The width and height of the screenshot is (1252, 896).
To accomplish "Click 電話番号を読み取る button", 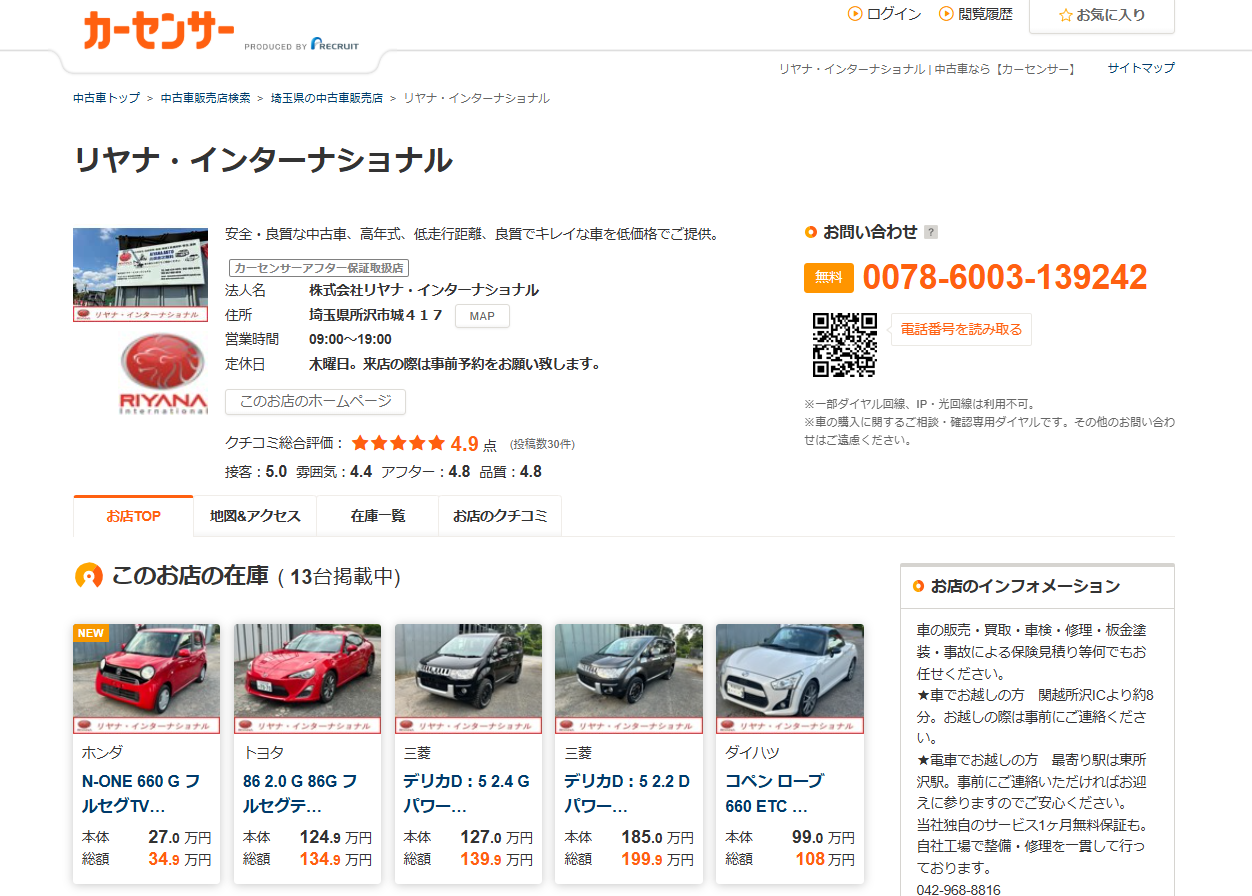I will (x=961, y=329).
